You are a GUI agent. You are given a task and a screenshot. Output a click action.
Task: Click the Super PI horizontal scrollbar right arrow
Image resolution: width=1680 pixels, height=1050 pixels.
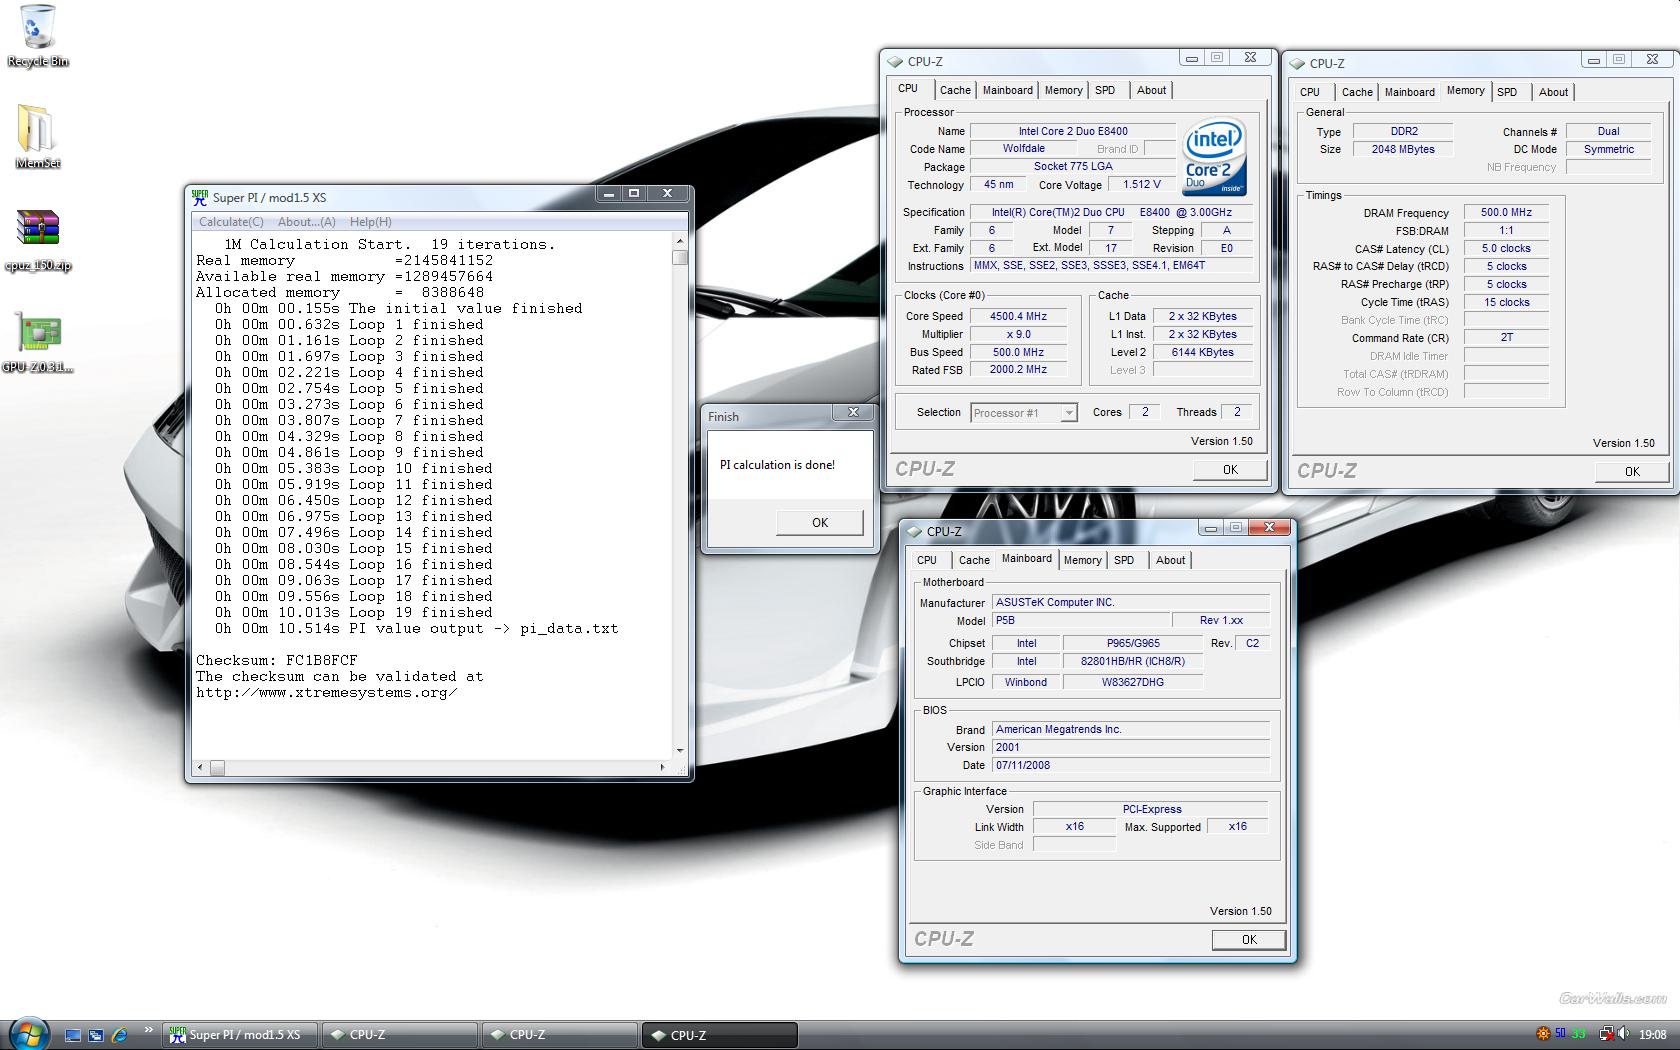click(663, 767)
